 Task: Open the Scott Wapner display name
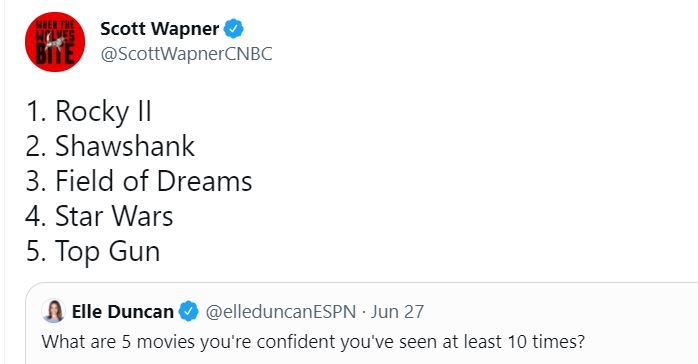point(159,29)
